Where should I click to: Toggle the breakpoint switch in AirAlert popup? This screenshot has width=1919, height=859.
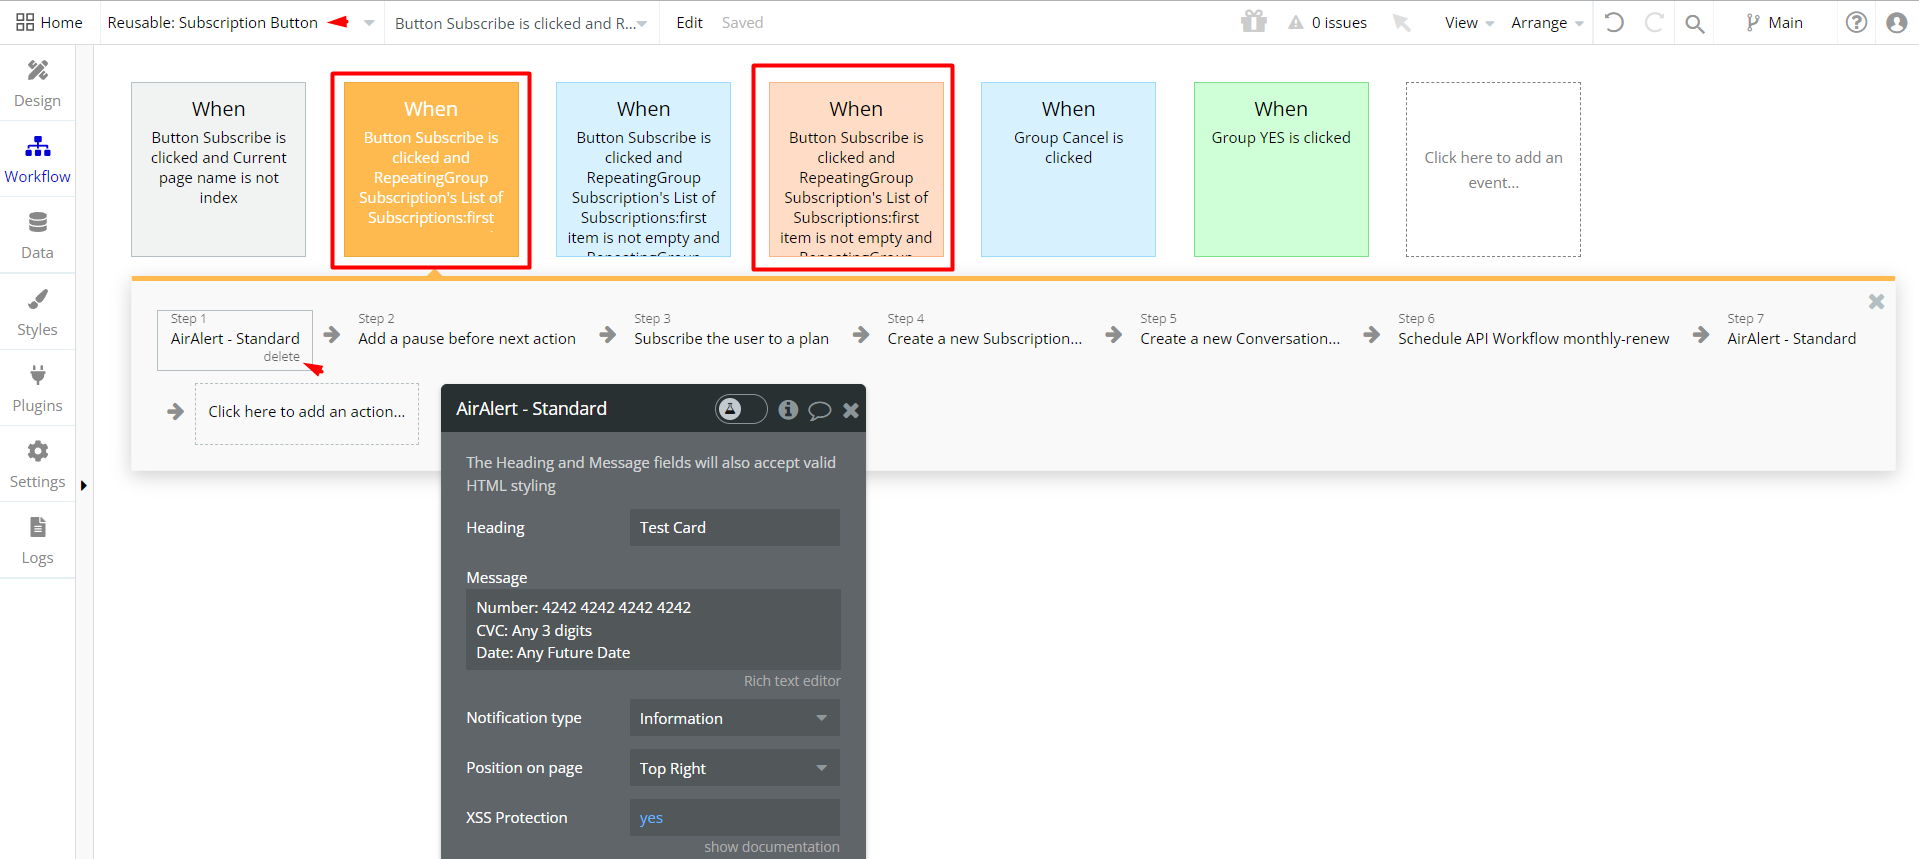coord(741,408)
